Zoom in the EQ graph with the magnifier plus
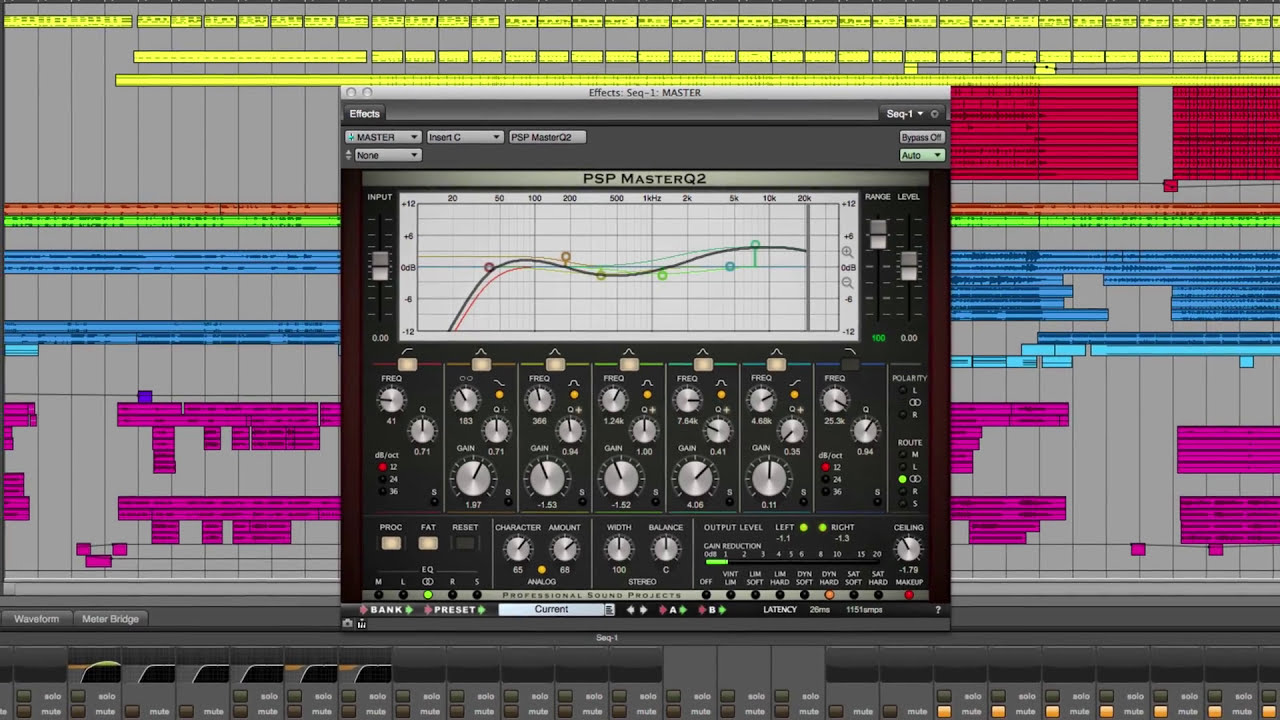The height and width of the screenshot is (720, 1280). (x=847, y=253)
